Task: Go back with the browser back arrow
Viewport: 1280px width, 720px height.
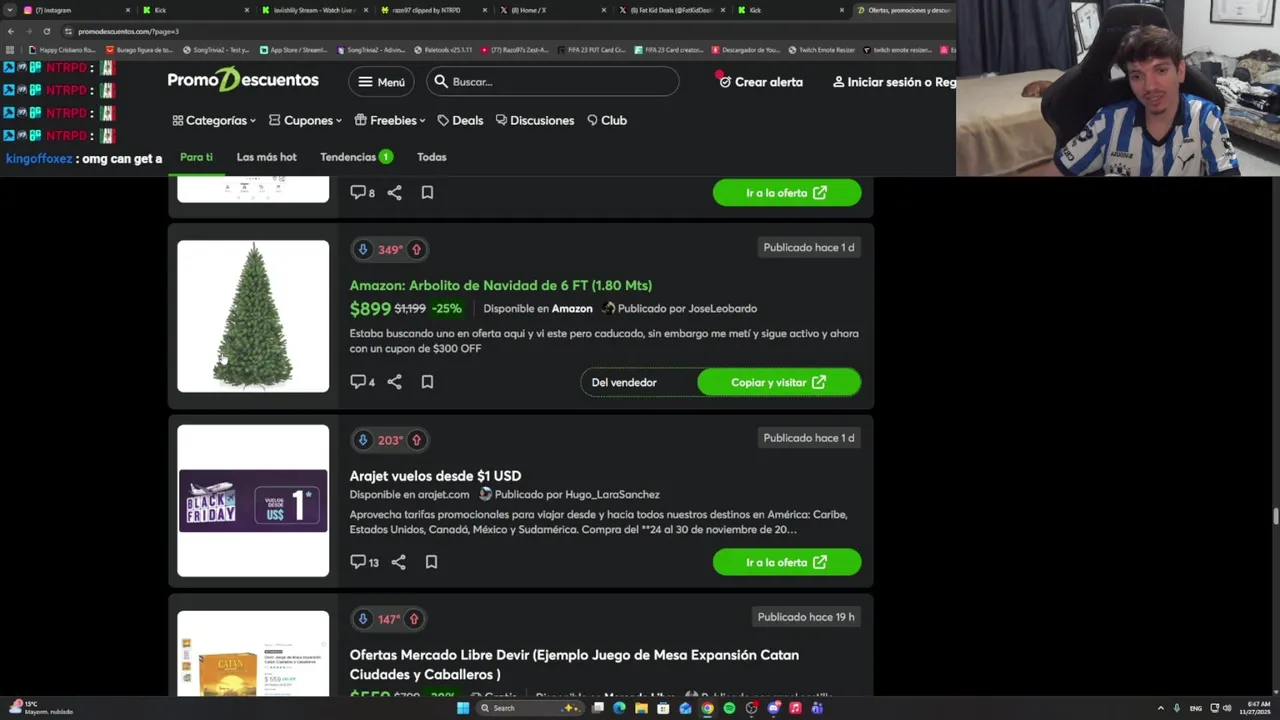Action: pos(10,31)
